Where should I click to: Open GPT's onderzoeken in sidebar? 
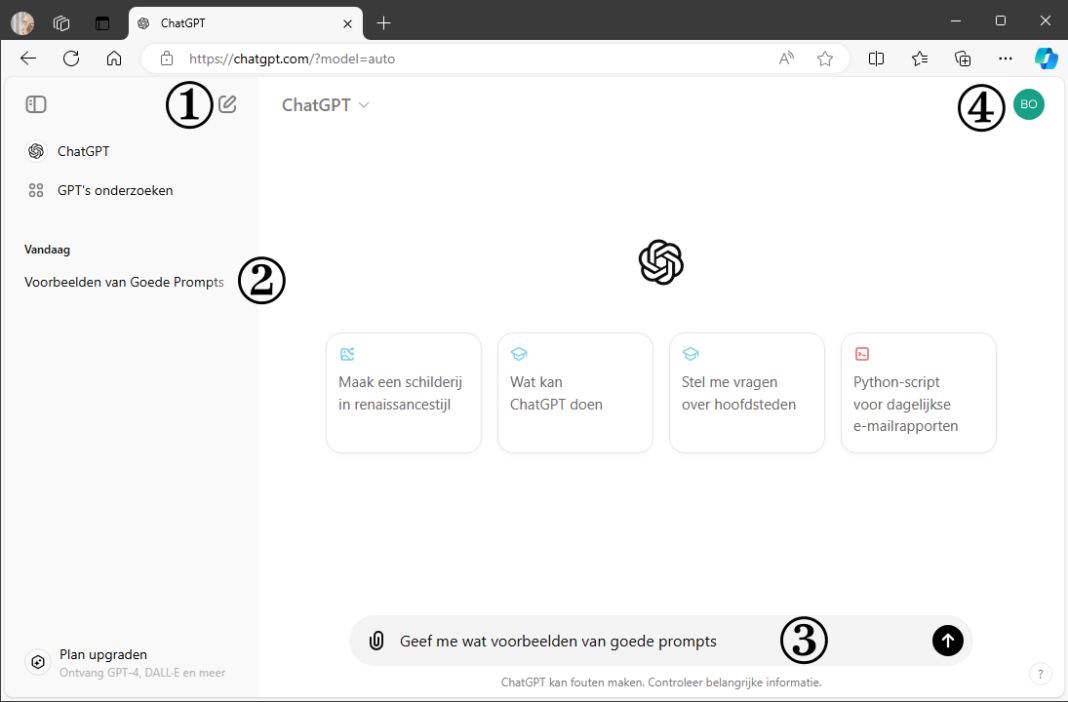[x=114, y=190]
